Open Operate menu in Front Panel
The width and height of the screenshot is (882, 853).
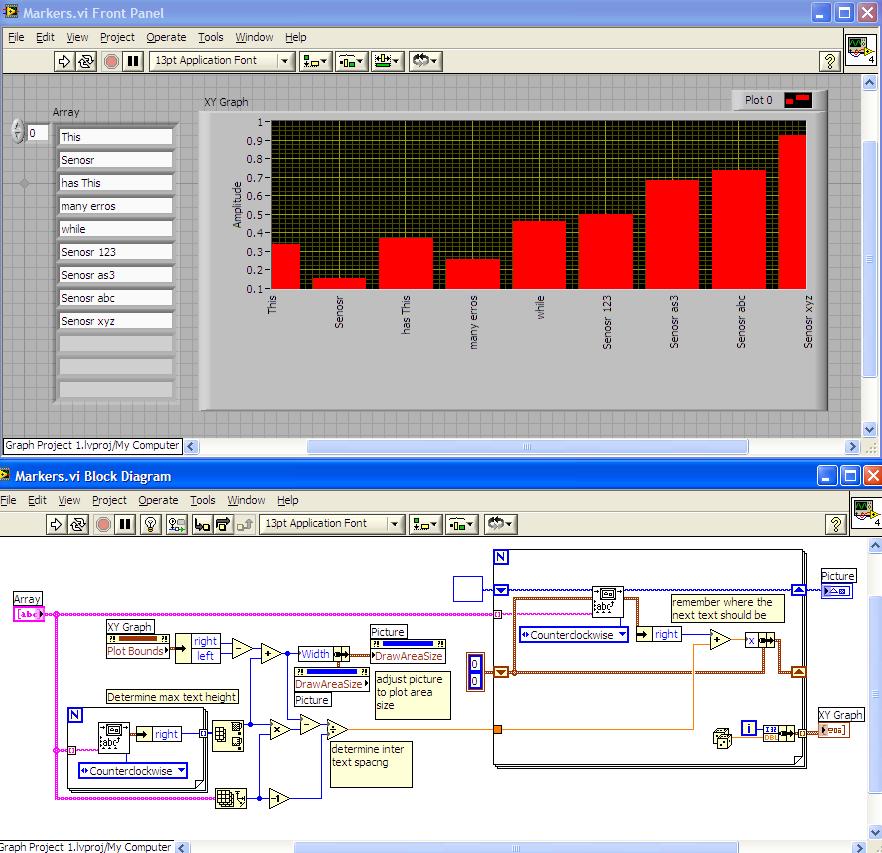pos(166,37)
